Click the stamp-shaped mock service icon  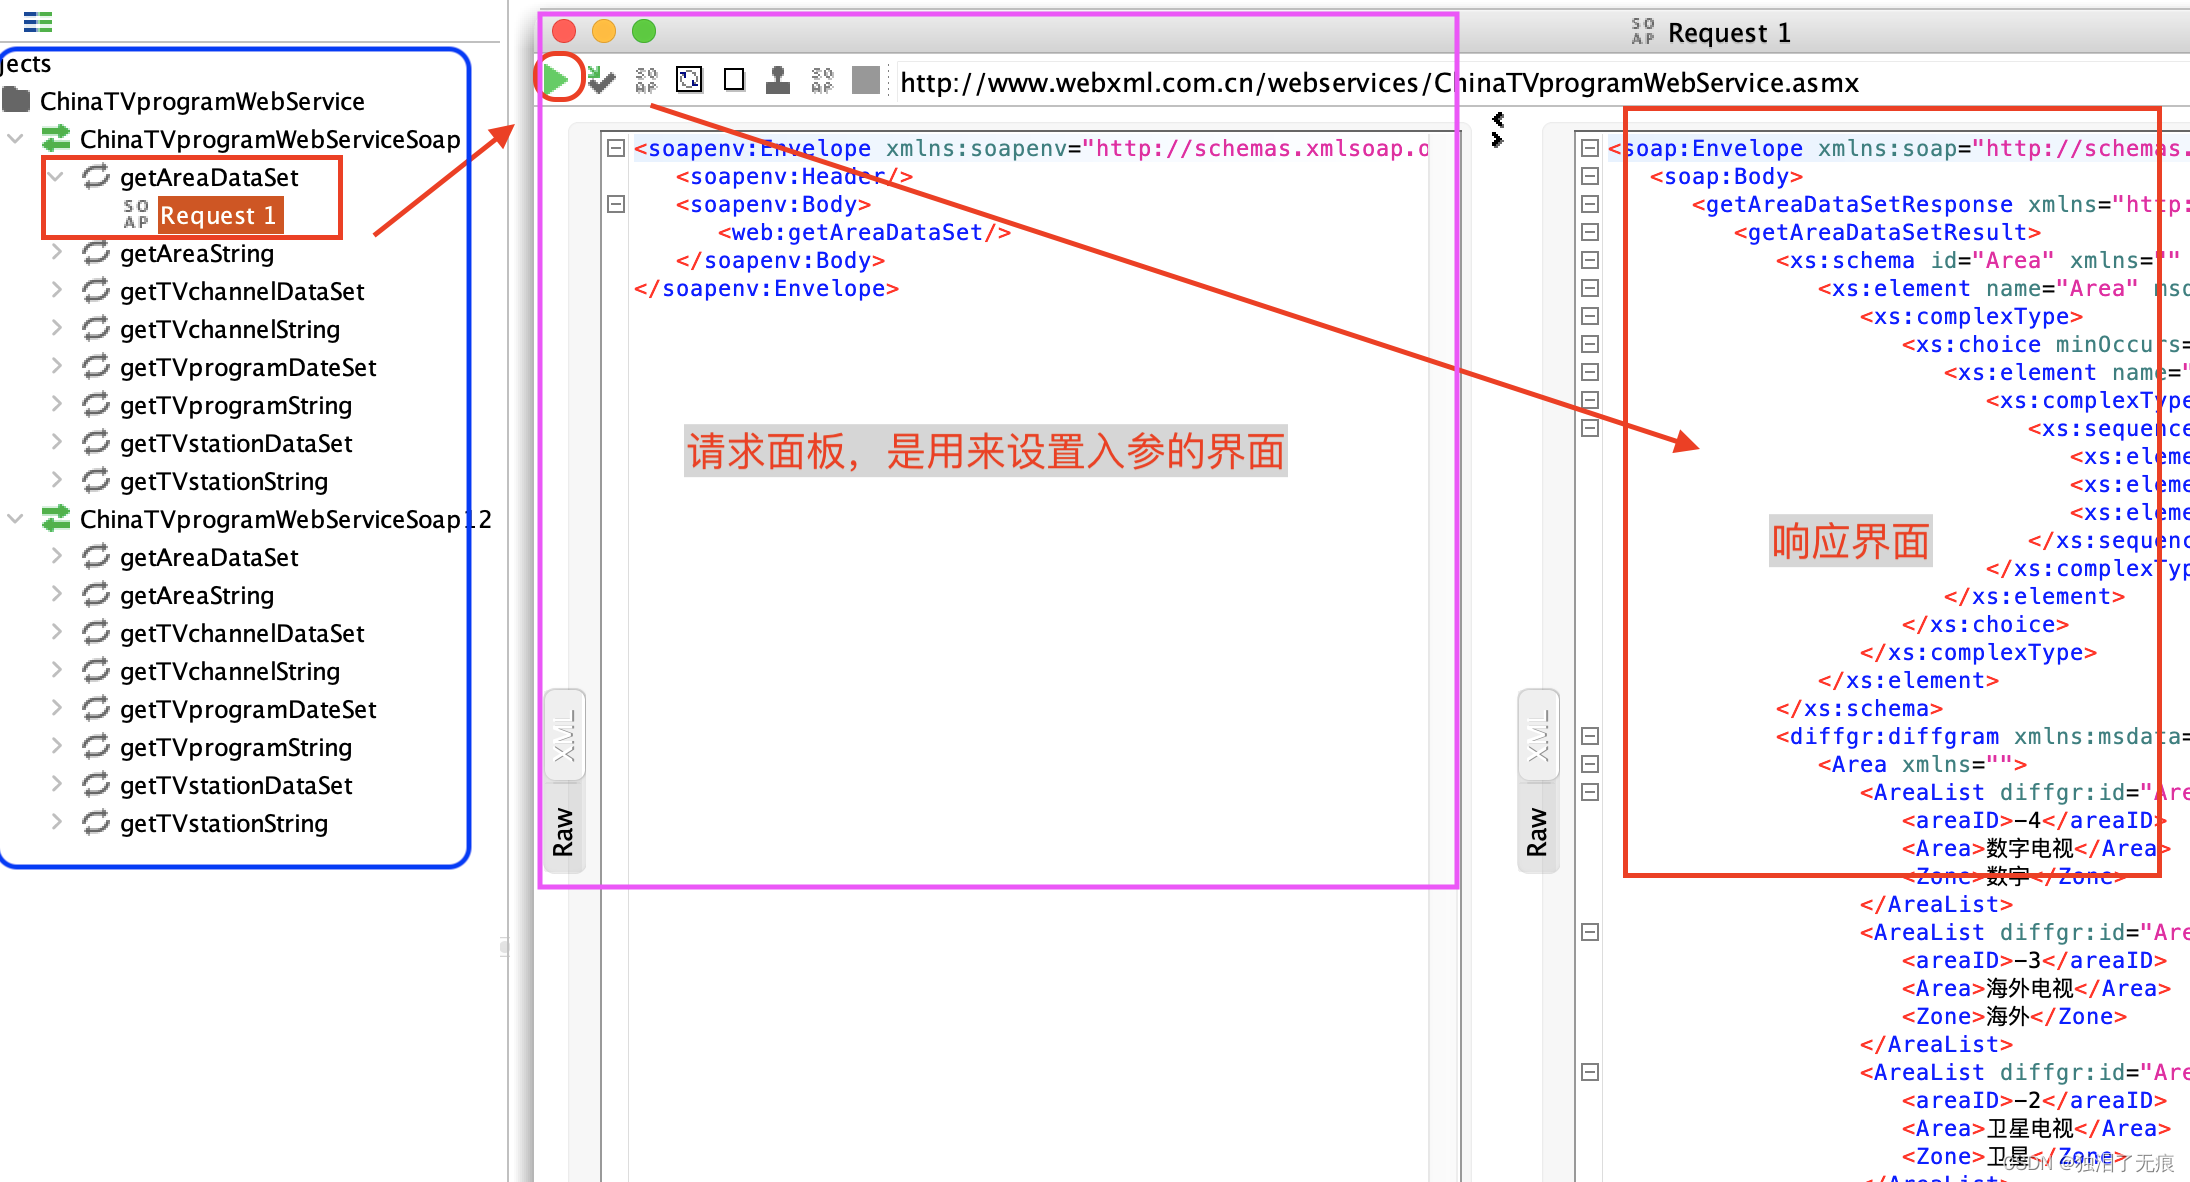click(x=777, y=79)
